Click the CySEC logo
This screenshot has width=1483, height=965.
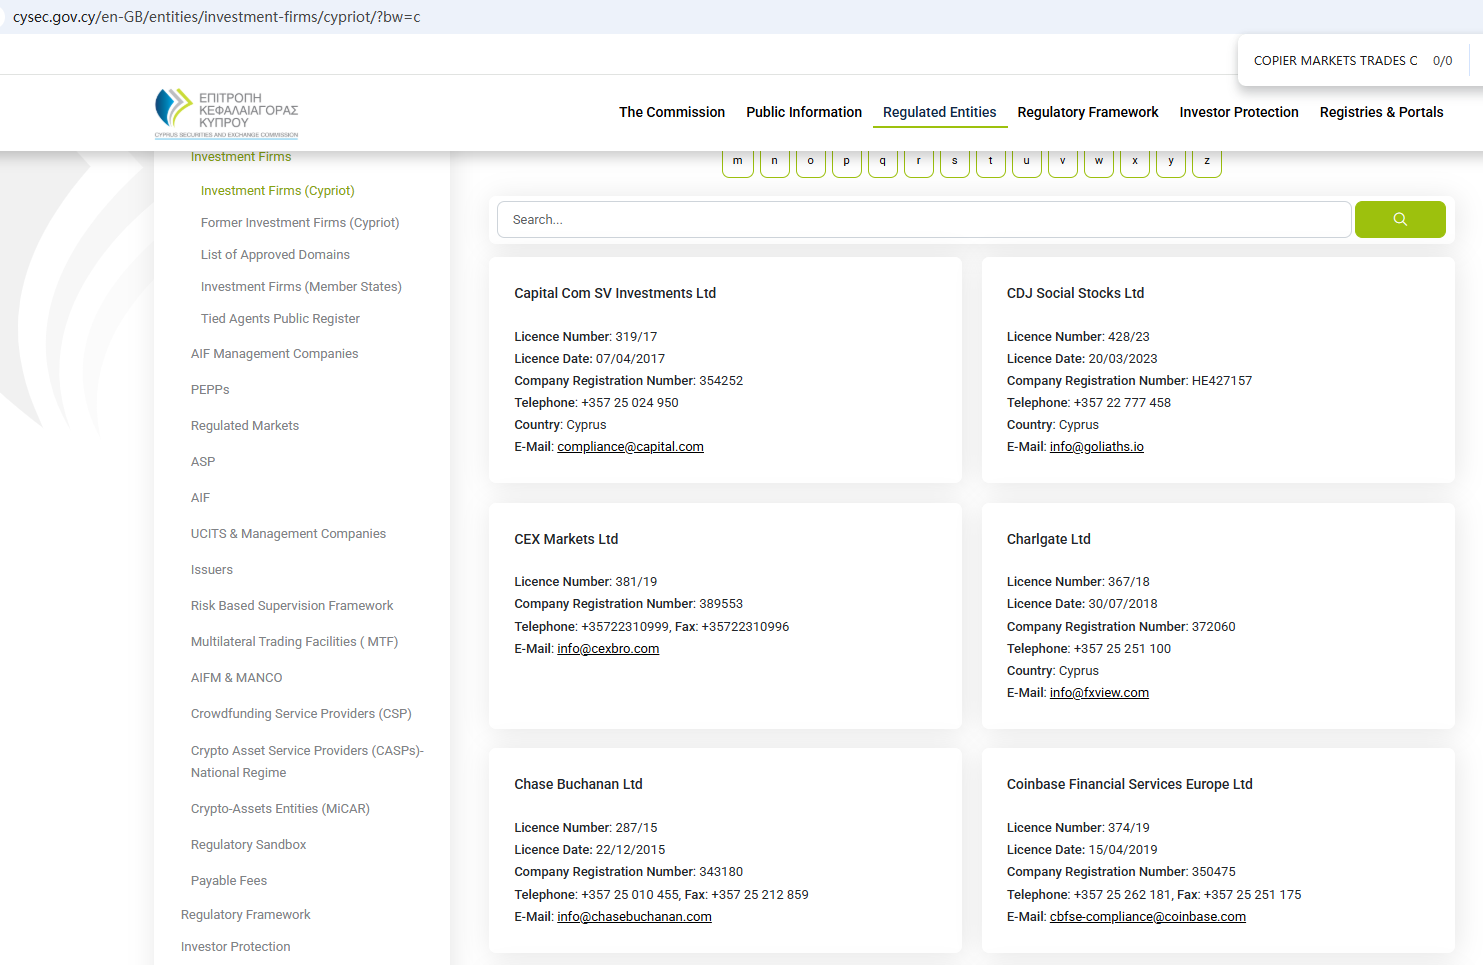227,113
